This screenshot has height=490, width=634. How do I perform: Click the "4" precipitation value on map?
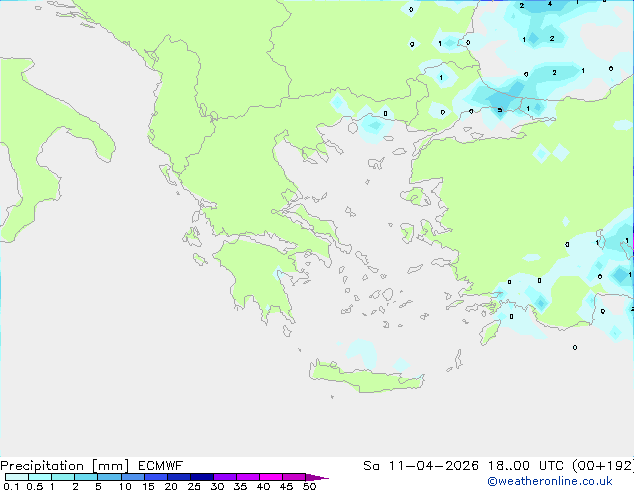tap(549, 4)
